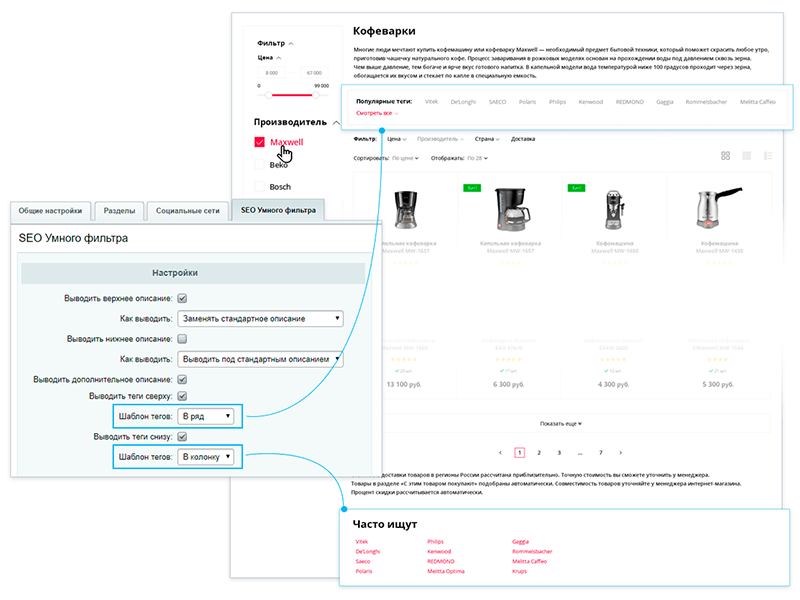Toggle Выводить теги сверху checkbox
Image resolution: width=800 pixels, height=600 pixels.
pyautogui.click(x=182, y=396)
